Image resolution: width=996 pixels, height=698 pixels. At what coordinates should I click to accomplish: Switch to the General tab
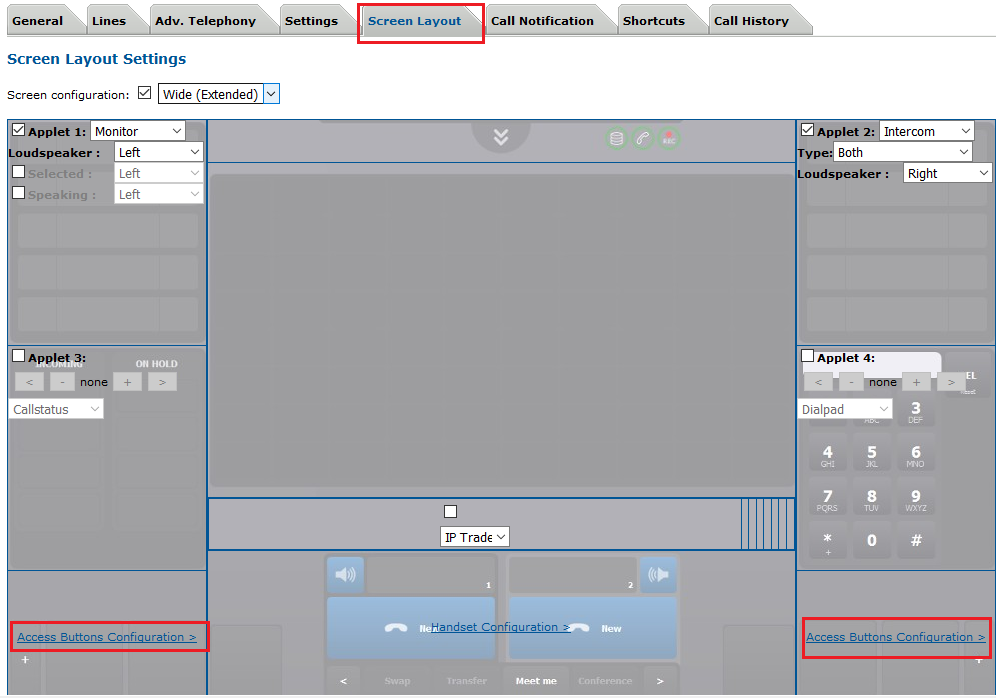click(37, 21)
